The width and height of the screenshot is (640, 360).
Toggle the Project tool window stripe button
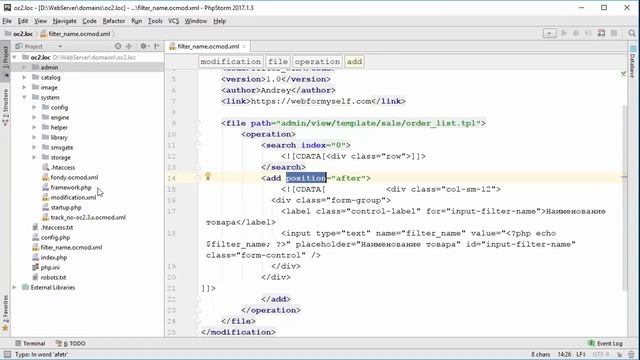pyautogui.click(x=5, y=60)
